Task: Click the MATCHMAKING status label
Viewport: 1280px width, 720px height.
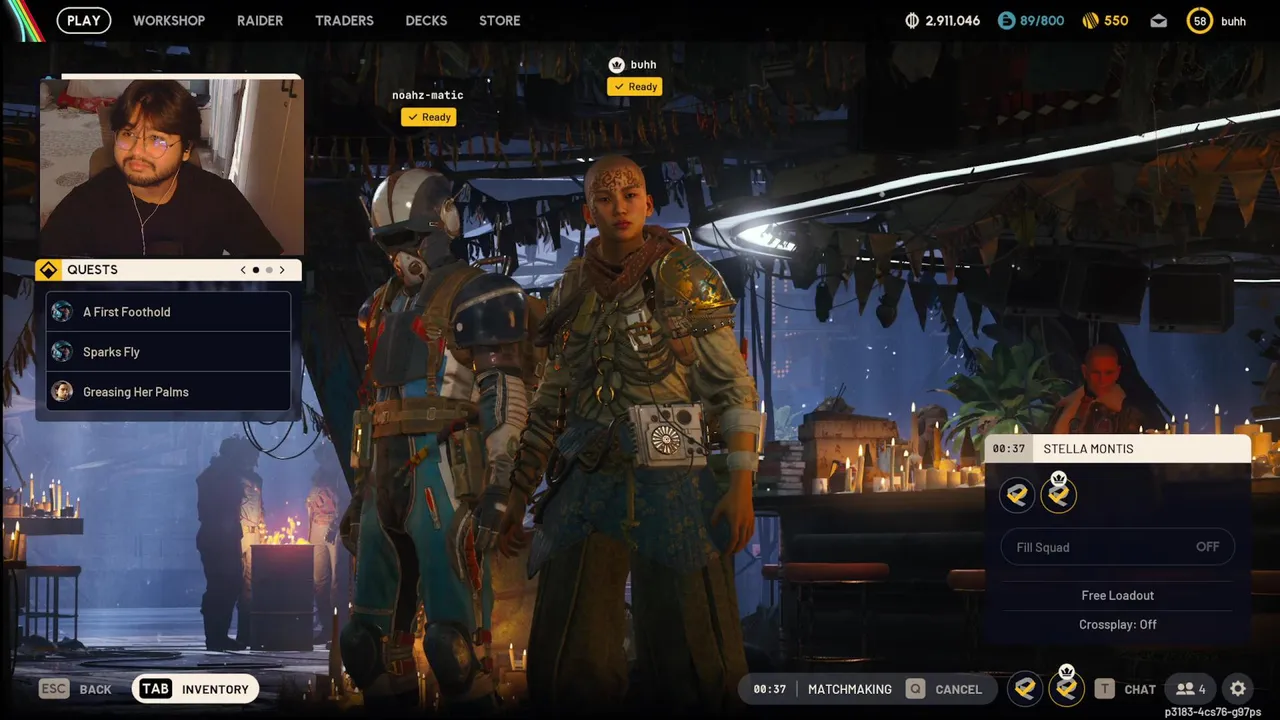Action: [850, 689]
